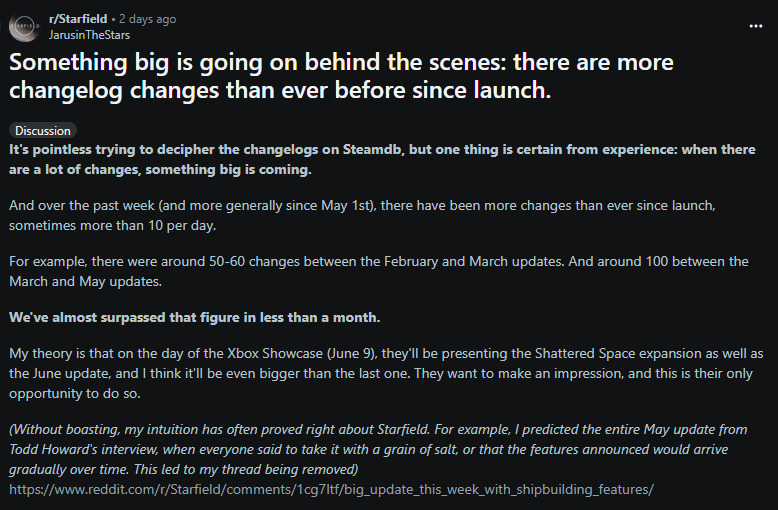This screenshot has width=778, height=510.
Task: Click the post title about changelog changes
Action: pos(341,76)
